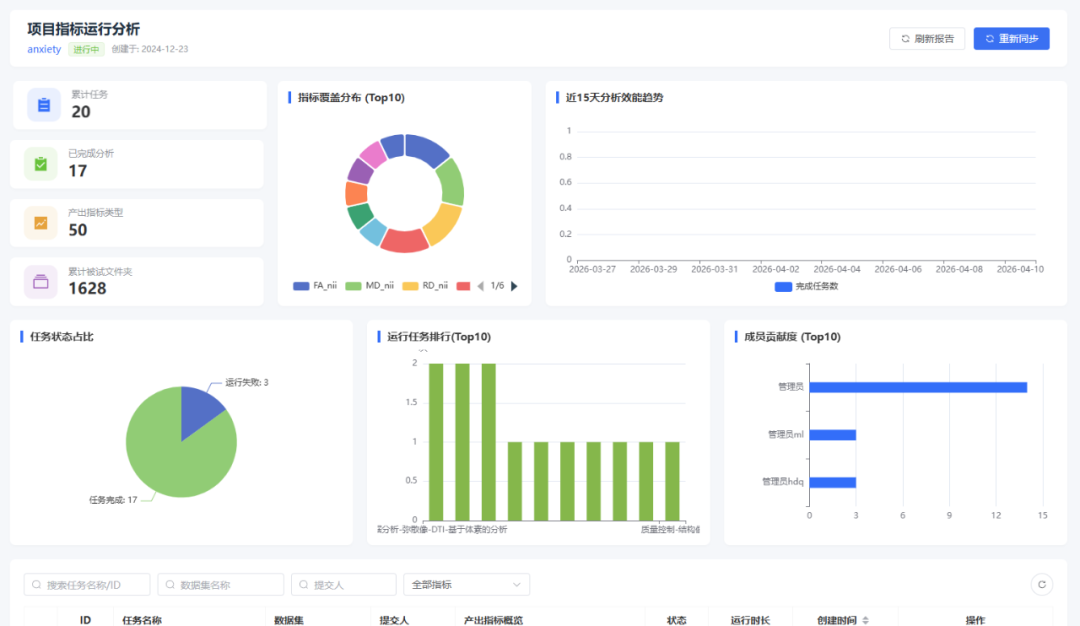
Task: Click the 管理员 bar in 成员贡献度 chart
Action: pyautogui.click(x=918, y=388)
